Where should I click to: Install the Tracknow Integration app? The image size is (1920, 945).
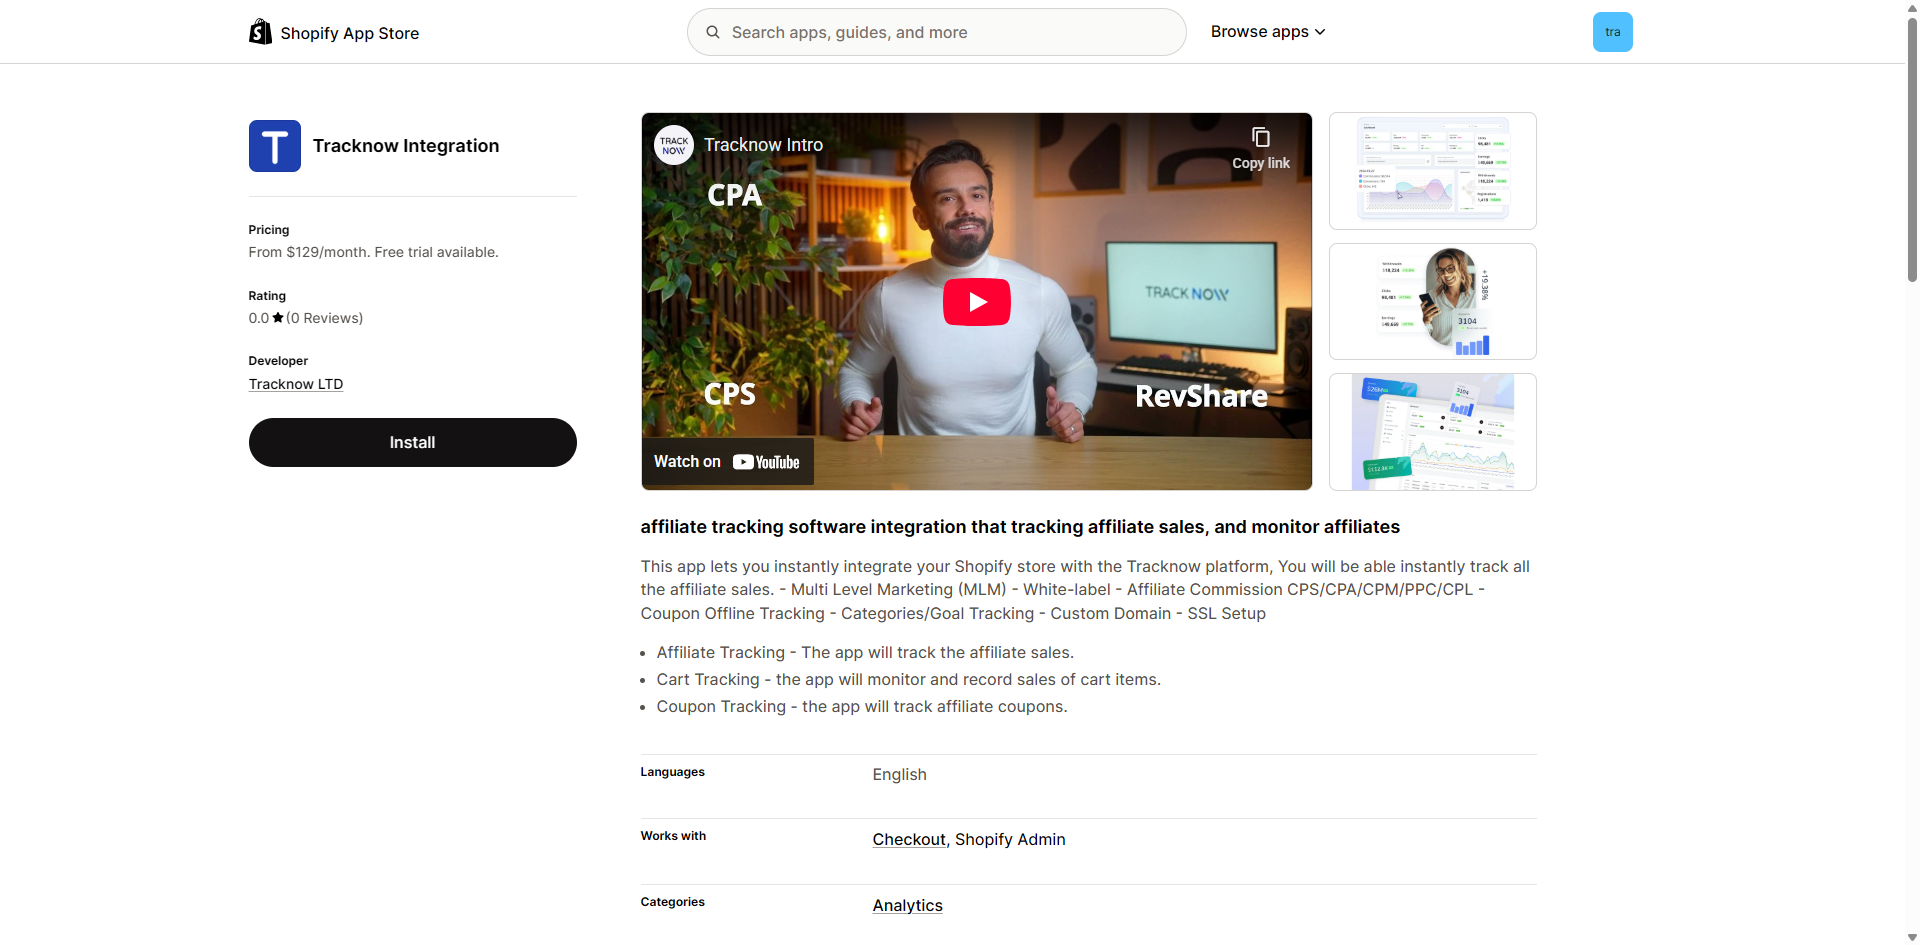412,442
